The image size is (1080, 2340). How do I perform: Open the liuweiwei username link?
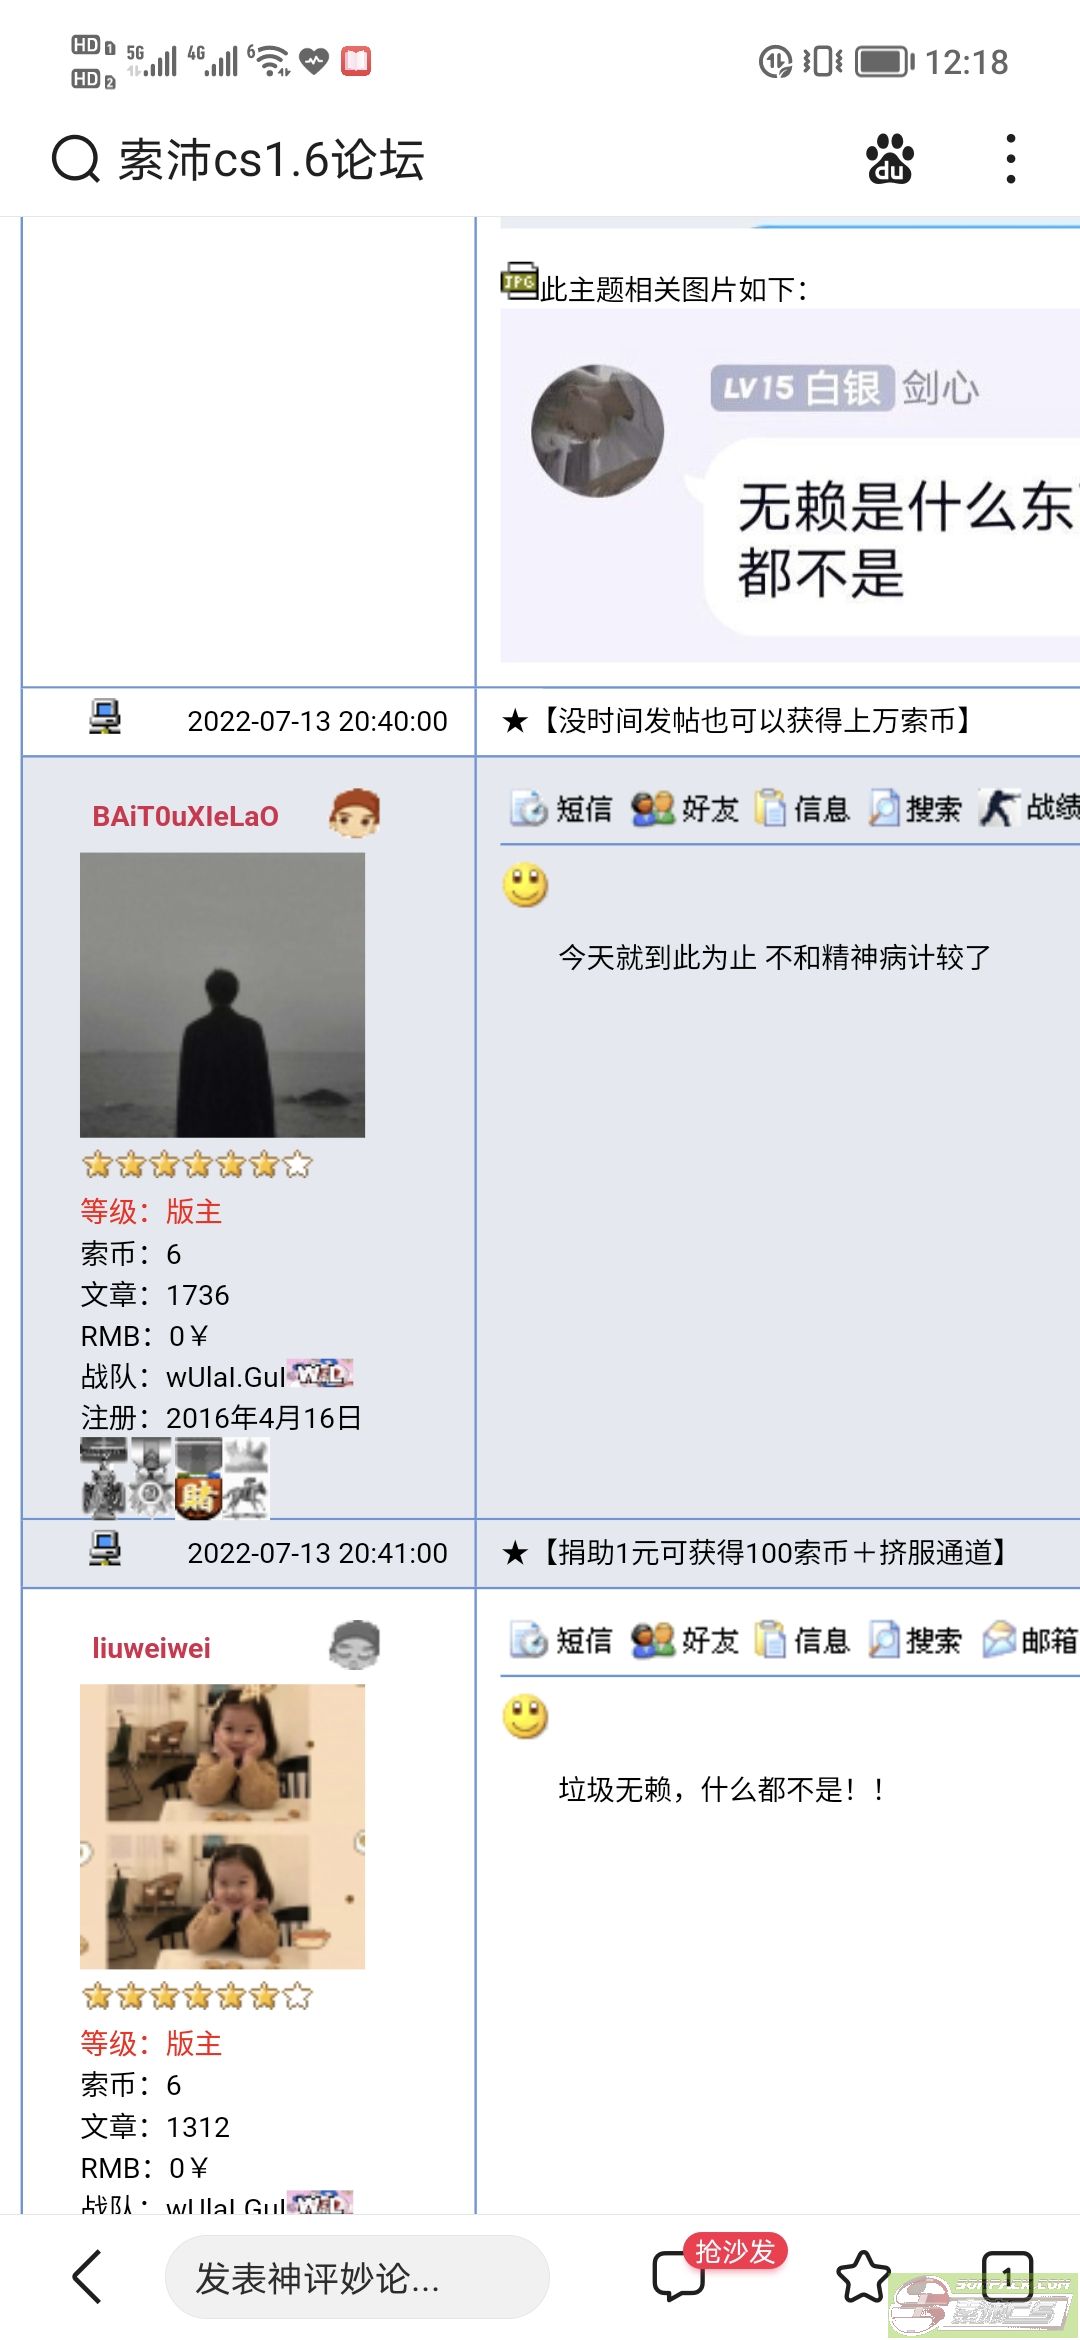(x=151, y=1648)
